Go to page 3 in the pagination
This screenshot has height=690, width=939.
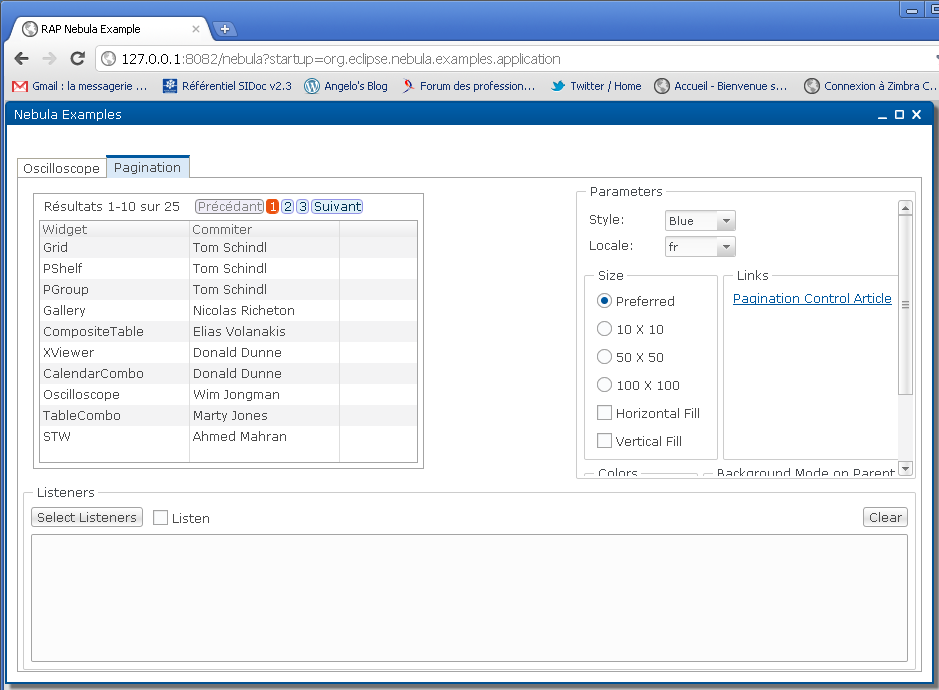click(302, 207)
